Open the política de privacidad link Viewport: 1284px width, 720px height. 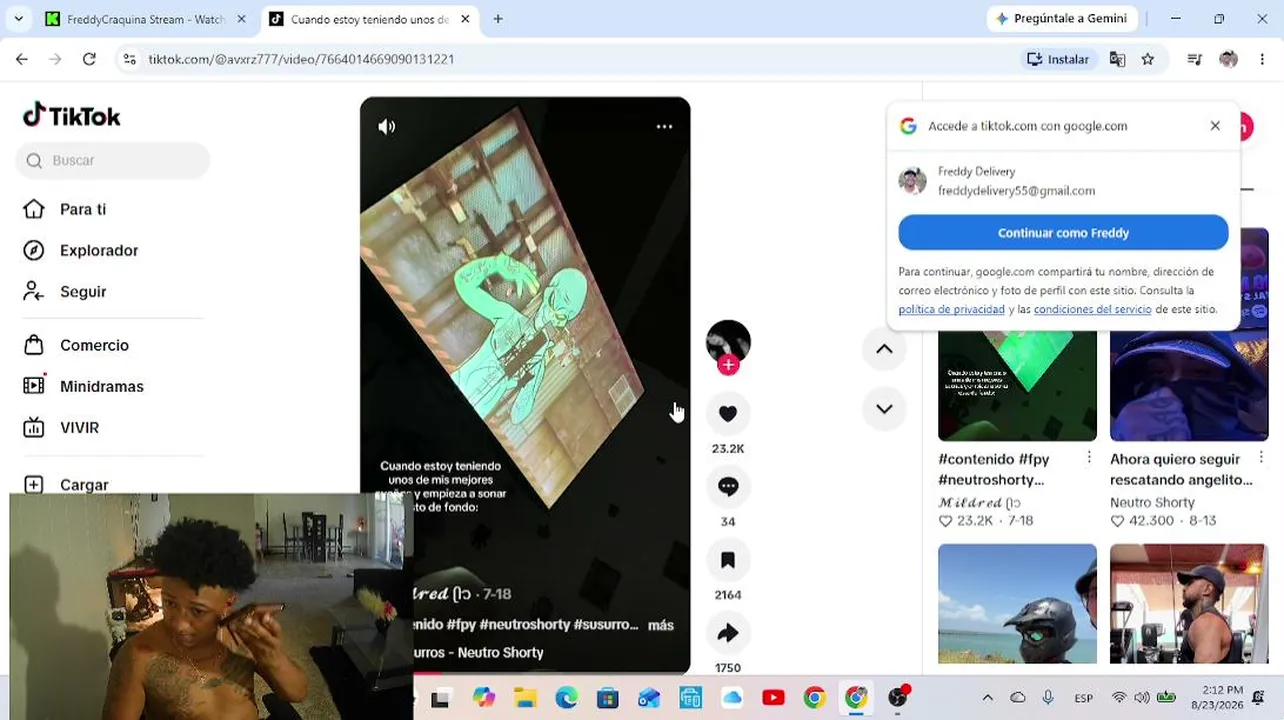click(x=951, y=310)
